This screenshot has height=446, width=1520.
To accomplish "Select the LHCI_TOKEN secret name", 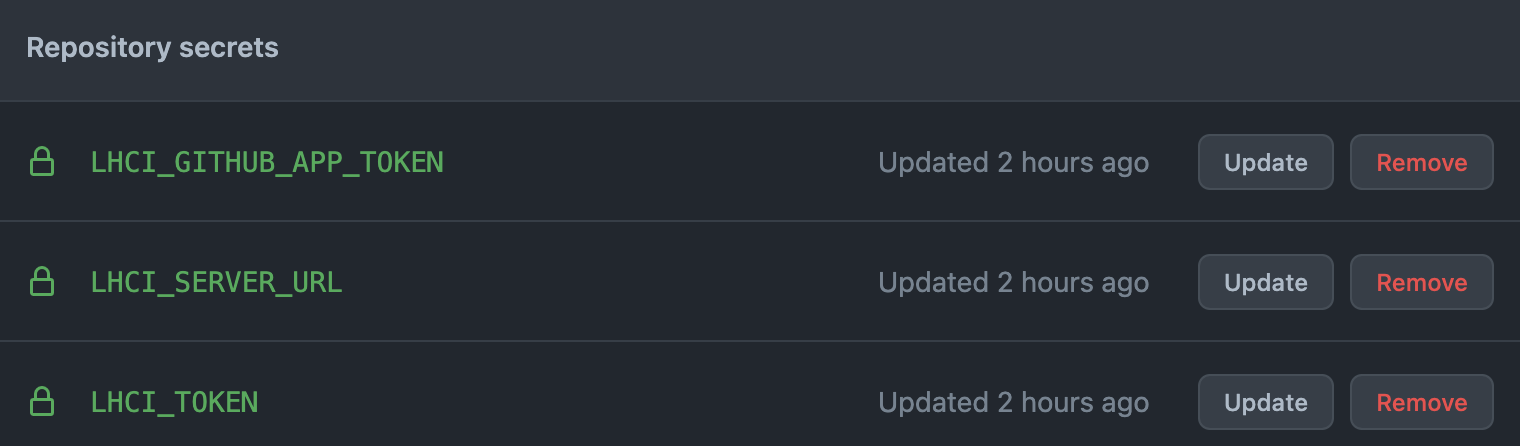I will pyautogui.click(x=174, y=402).
